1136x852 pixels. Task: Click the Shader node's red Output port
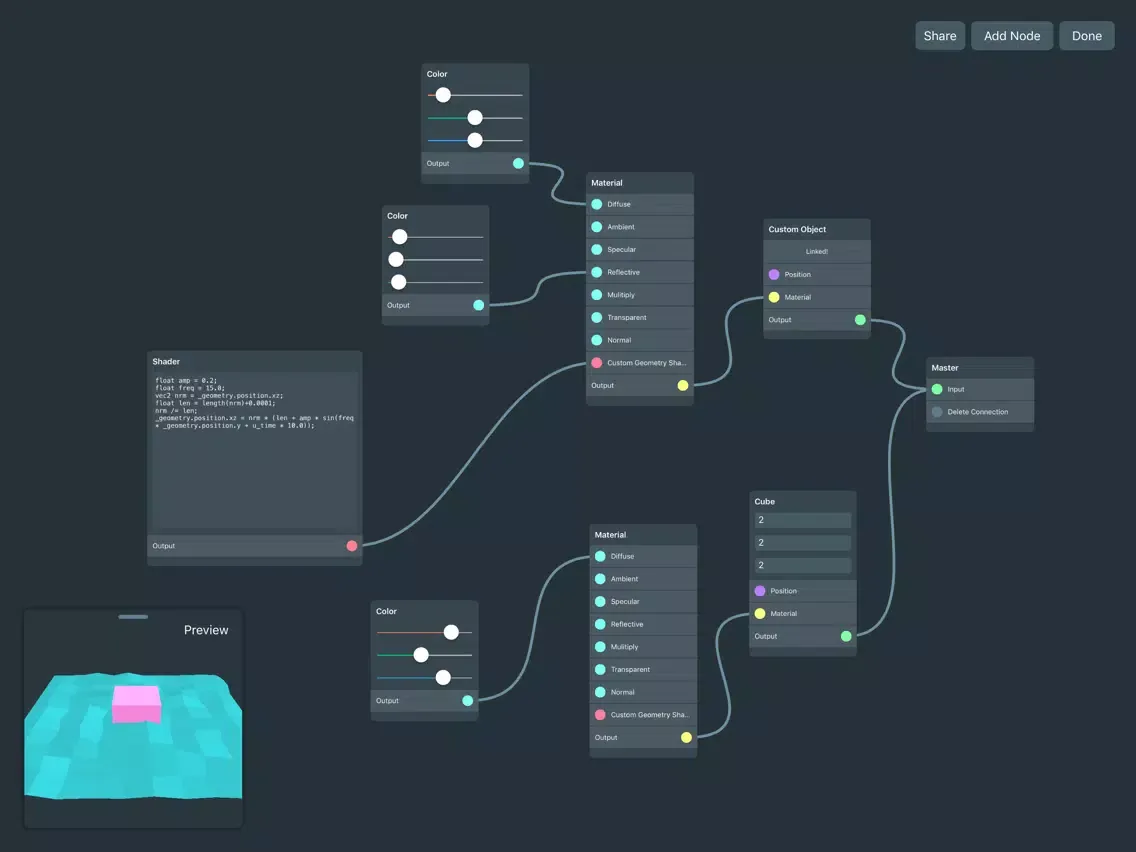351,546
